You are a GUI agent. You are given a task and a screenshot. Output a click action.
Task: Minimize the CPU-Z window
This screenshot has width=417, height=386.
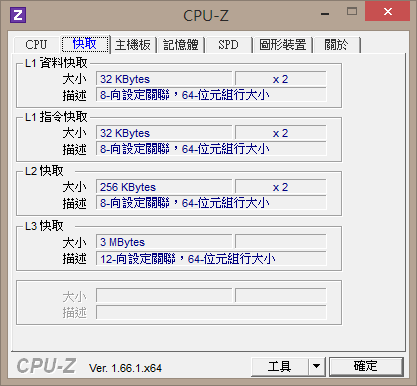325,13
